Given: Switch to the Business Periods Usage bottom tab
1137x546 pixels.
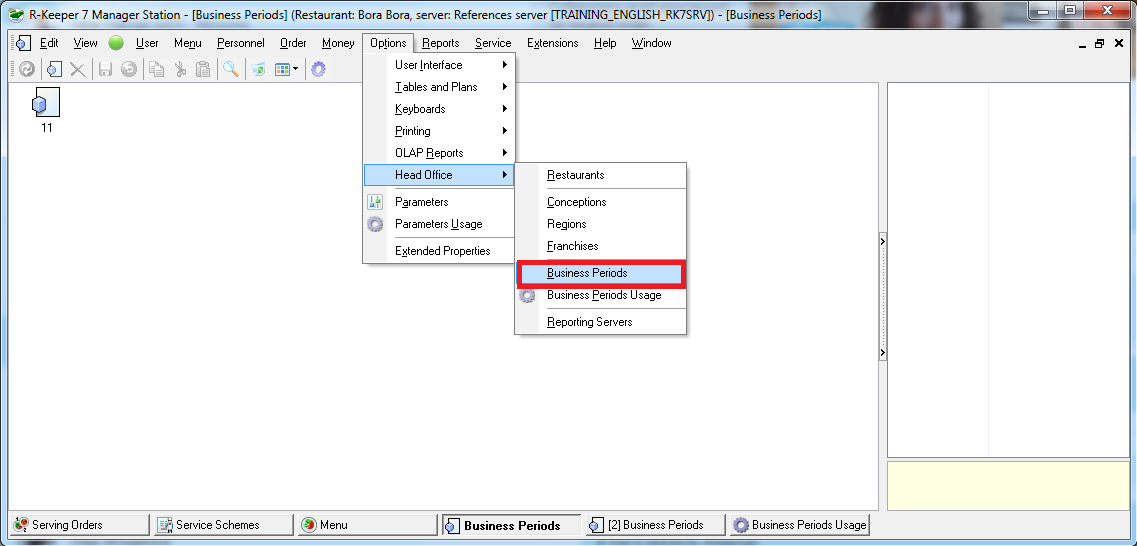Looking at the screenshot, I should click(x=800, y=525).
